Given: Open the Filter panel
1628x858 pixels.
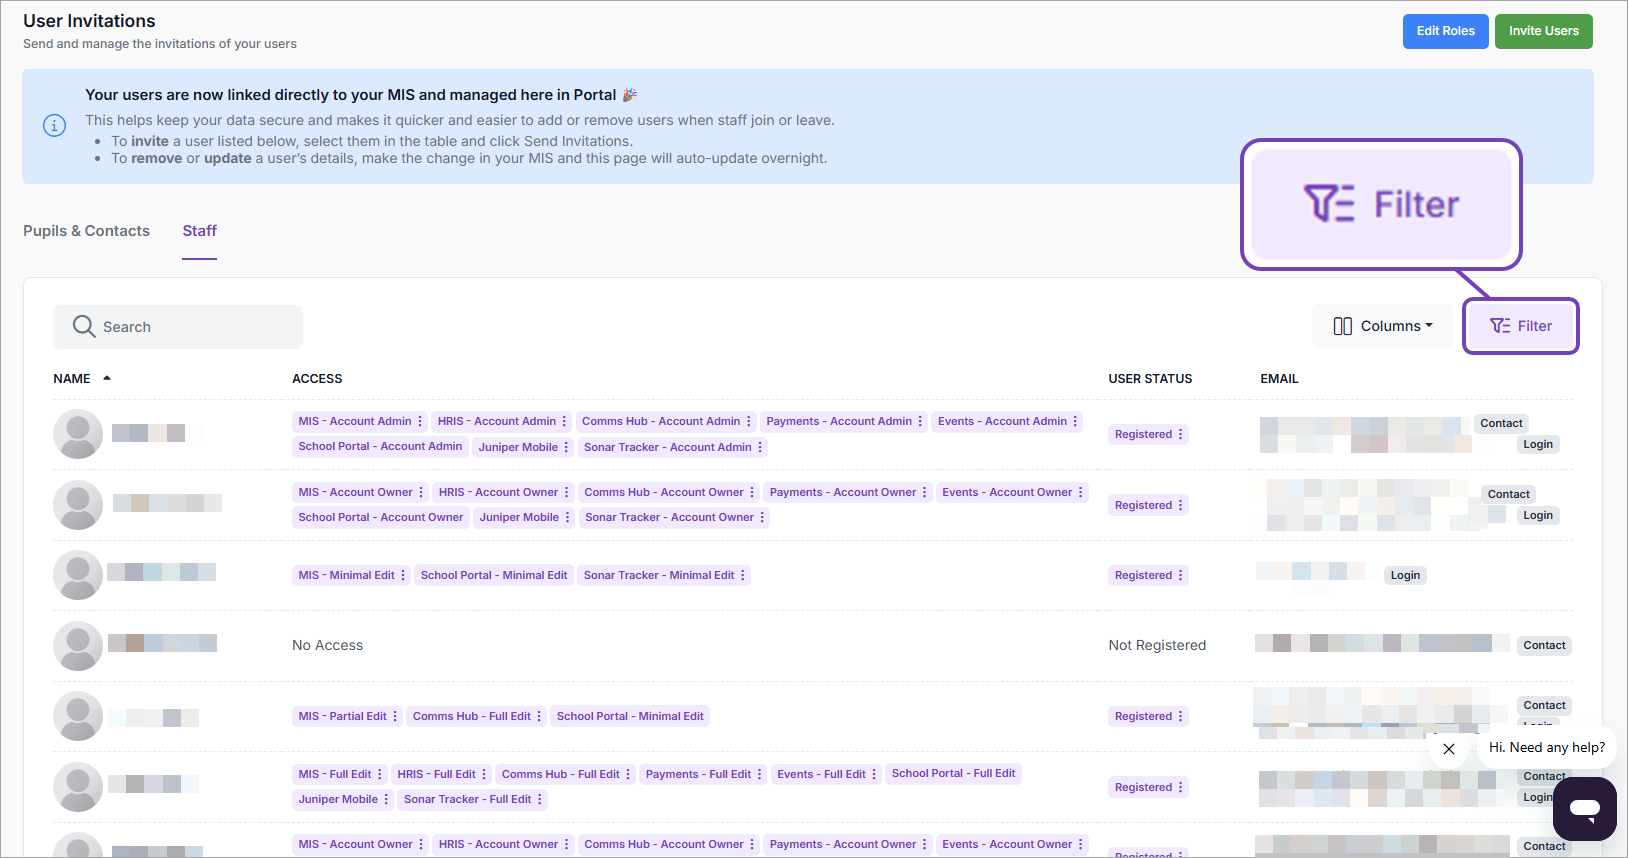Looking at the screenshot, I should click(x=1520, y=326).
